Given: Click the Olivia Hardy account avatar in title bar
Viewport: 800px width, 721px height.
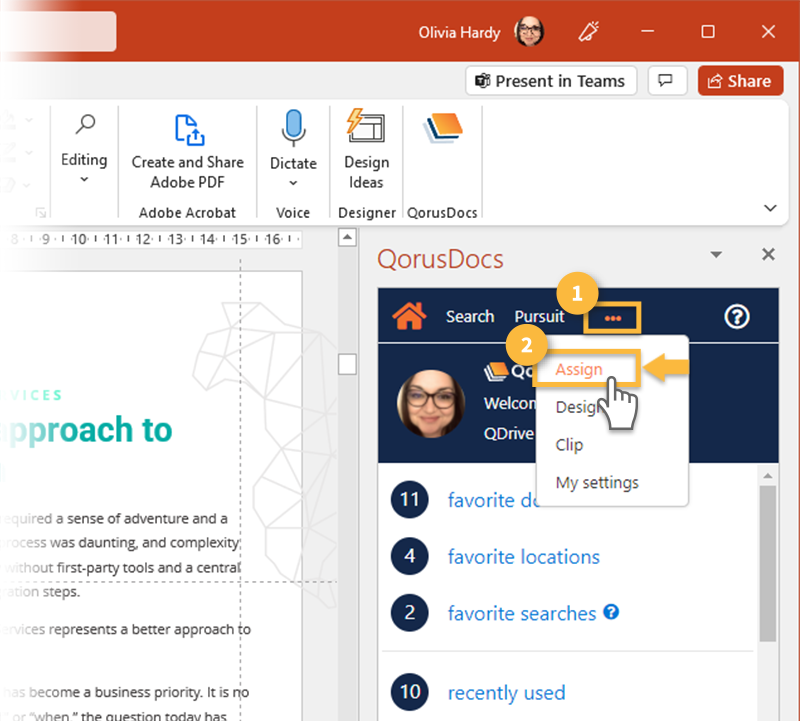Looking at the screenshot, I should point(529,32).
